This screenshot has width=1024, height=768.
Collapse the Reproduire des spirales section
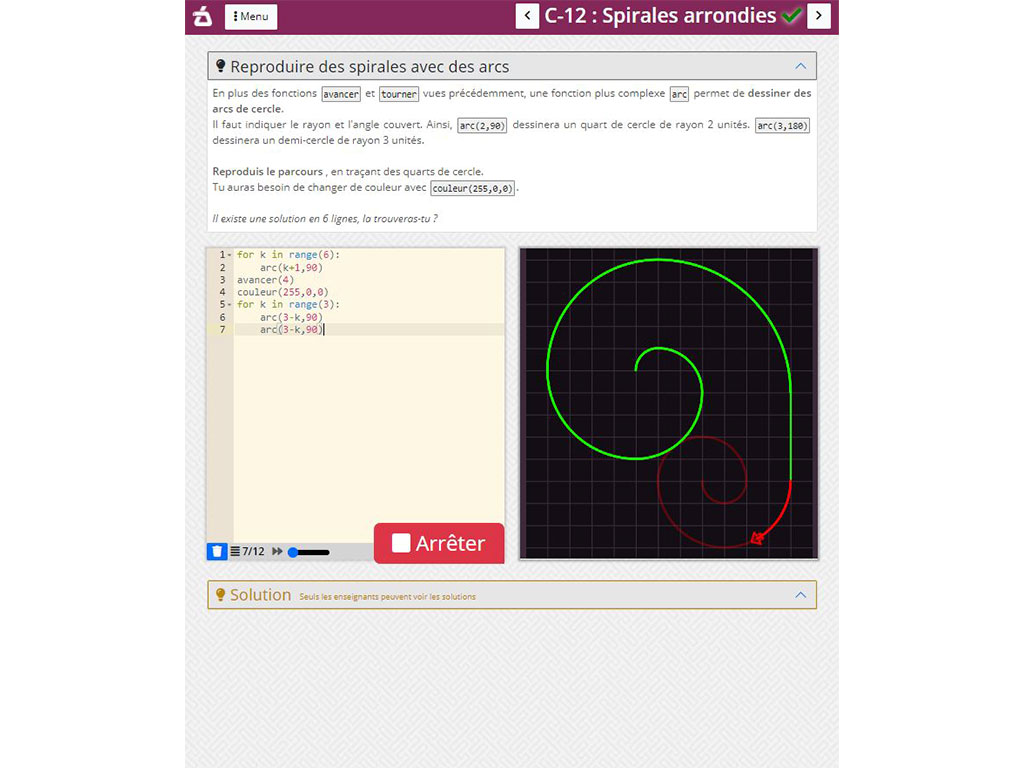(x=801, y=66)
